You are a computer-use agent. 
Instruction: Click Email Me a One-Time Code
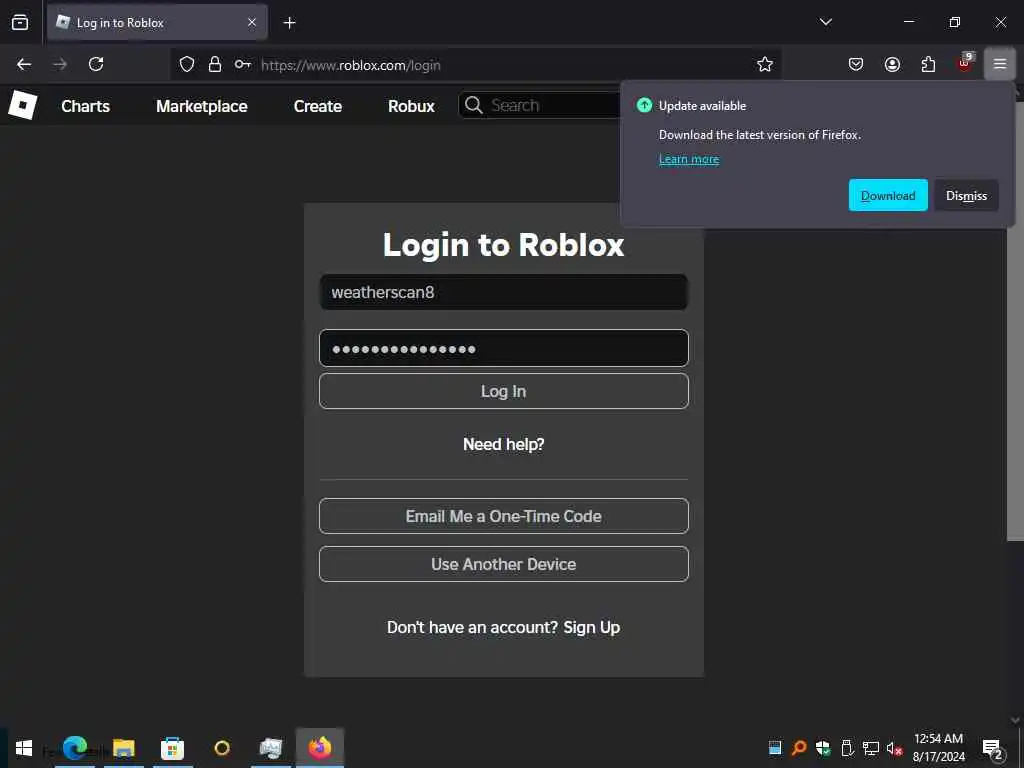click(504, 516)
